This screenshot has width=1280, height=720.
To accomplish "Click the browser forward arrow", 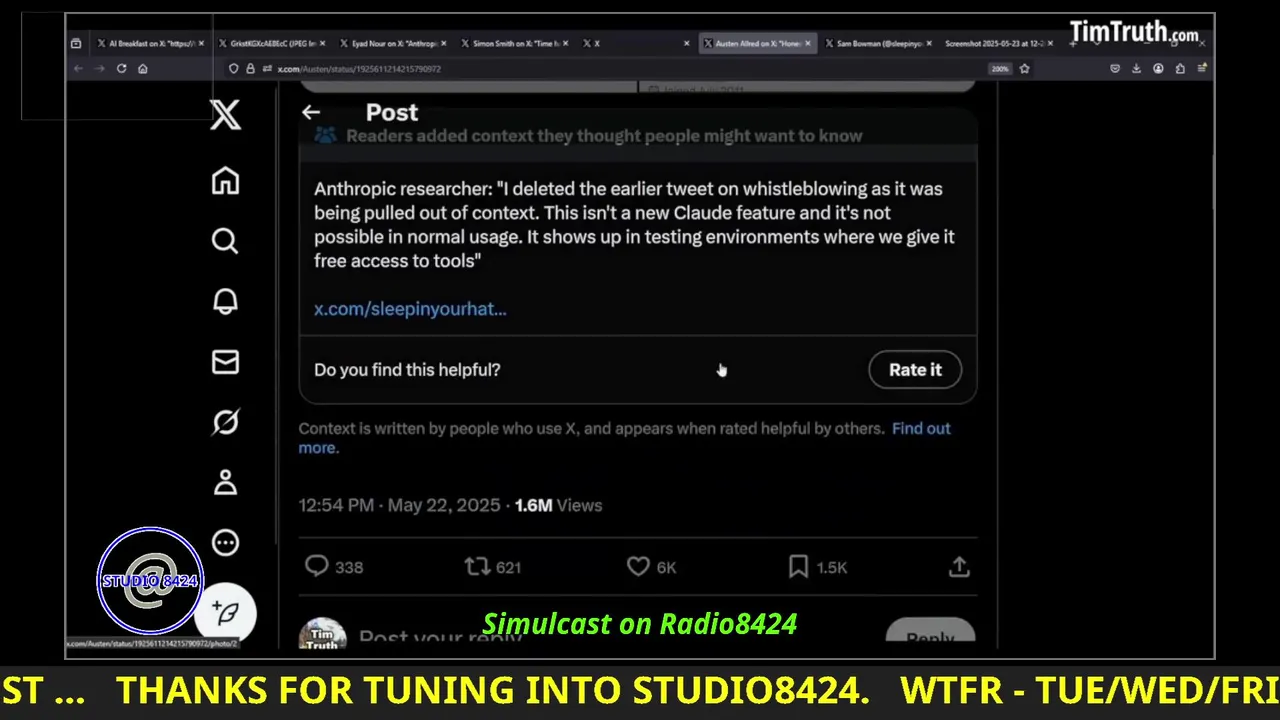I will point(99,69).
